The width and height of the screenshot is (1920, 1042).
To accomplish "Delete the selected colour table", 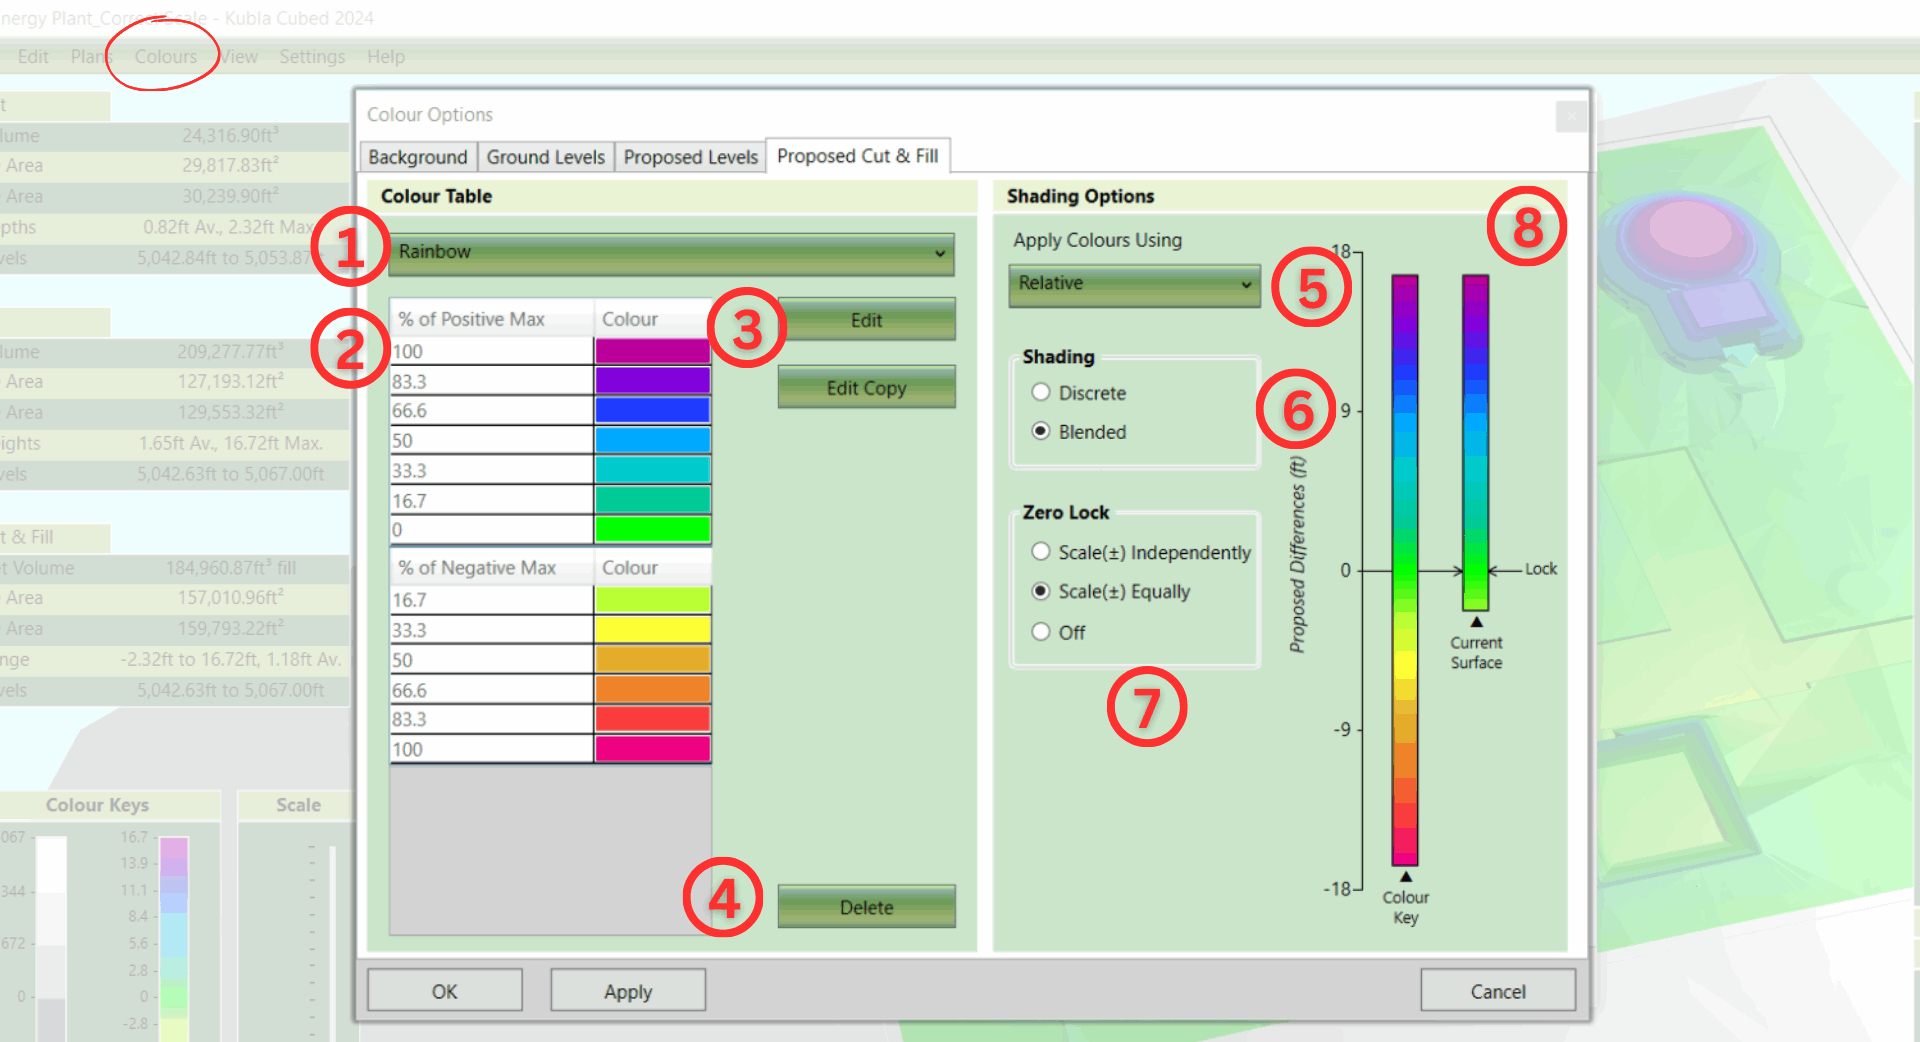I will [x=866, y=907].
